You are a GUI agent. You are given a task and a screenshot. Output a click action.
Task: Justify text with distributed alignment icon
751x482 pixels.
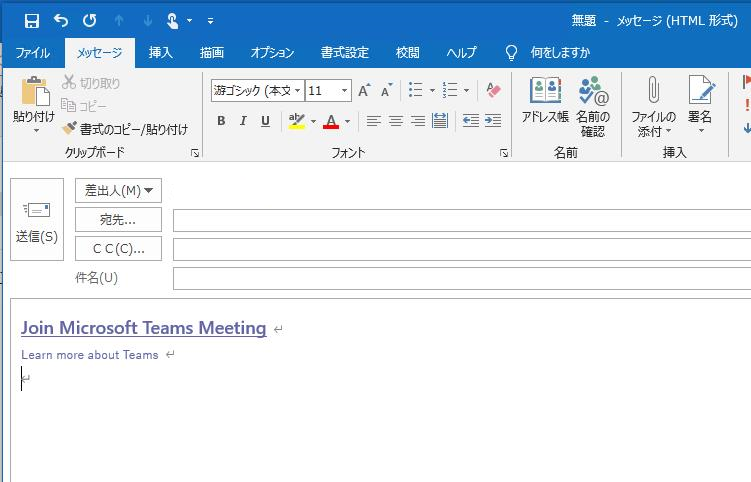440,121
